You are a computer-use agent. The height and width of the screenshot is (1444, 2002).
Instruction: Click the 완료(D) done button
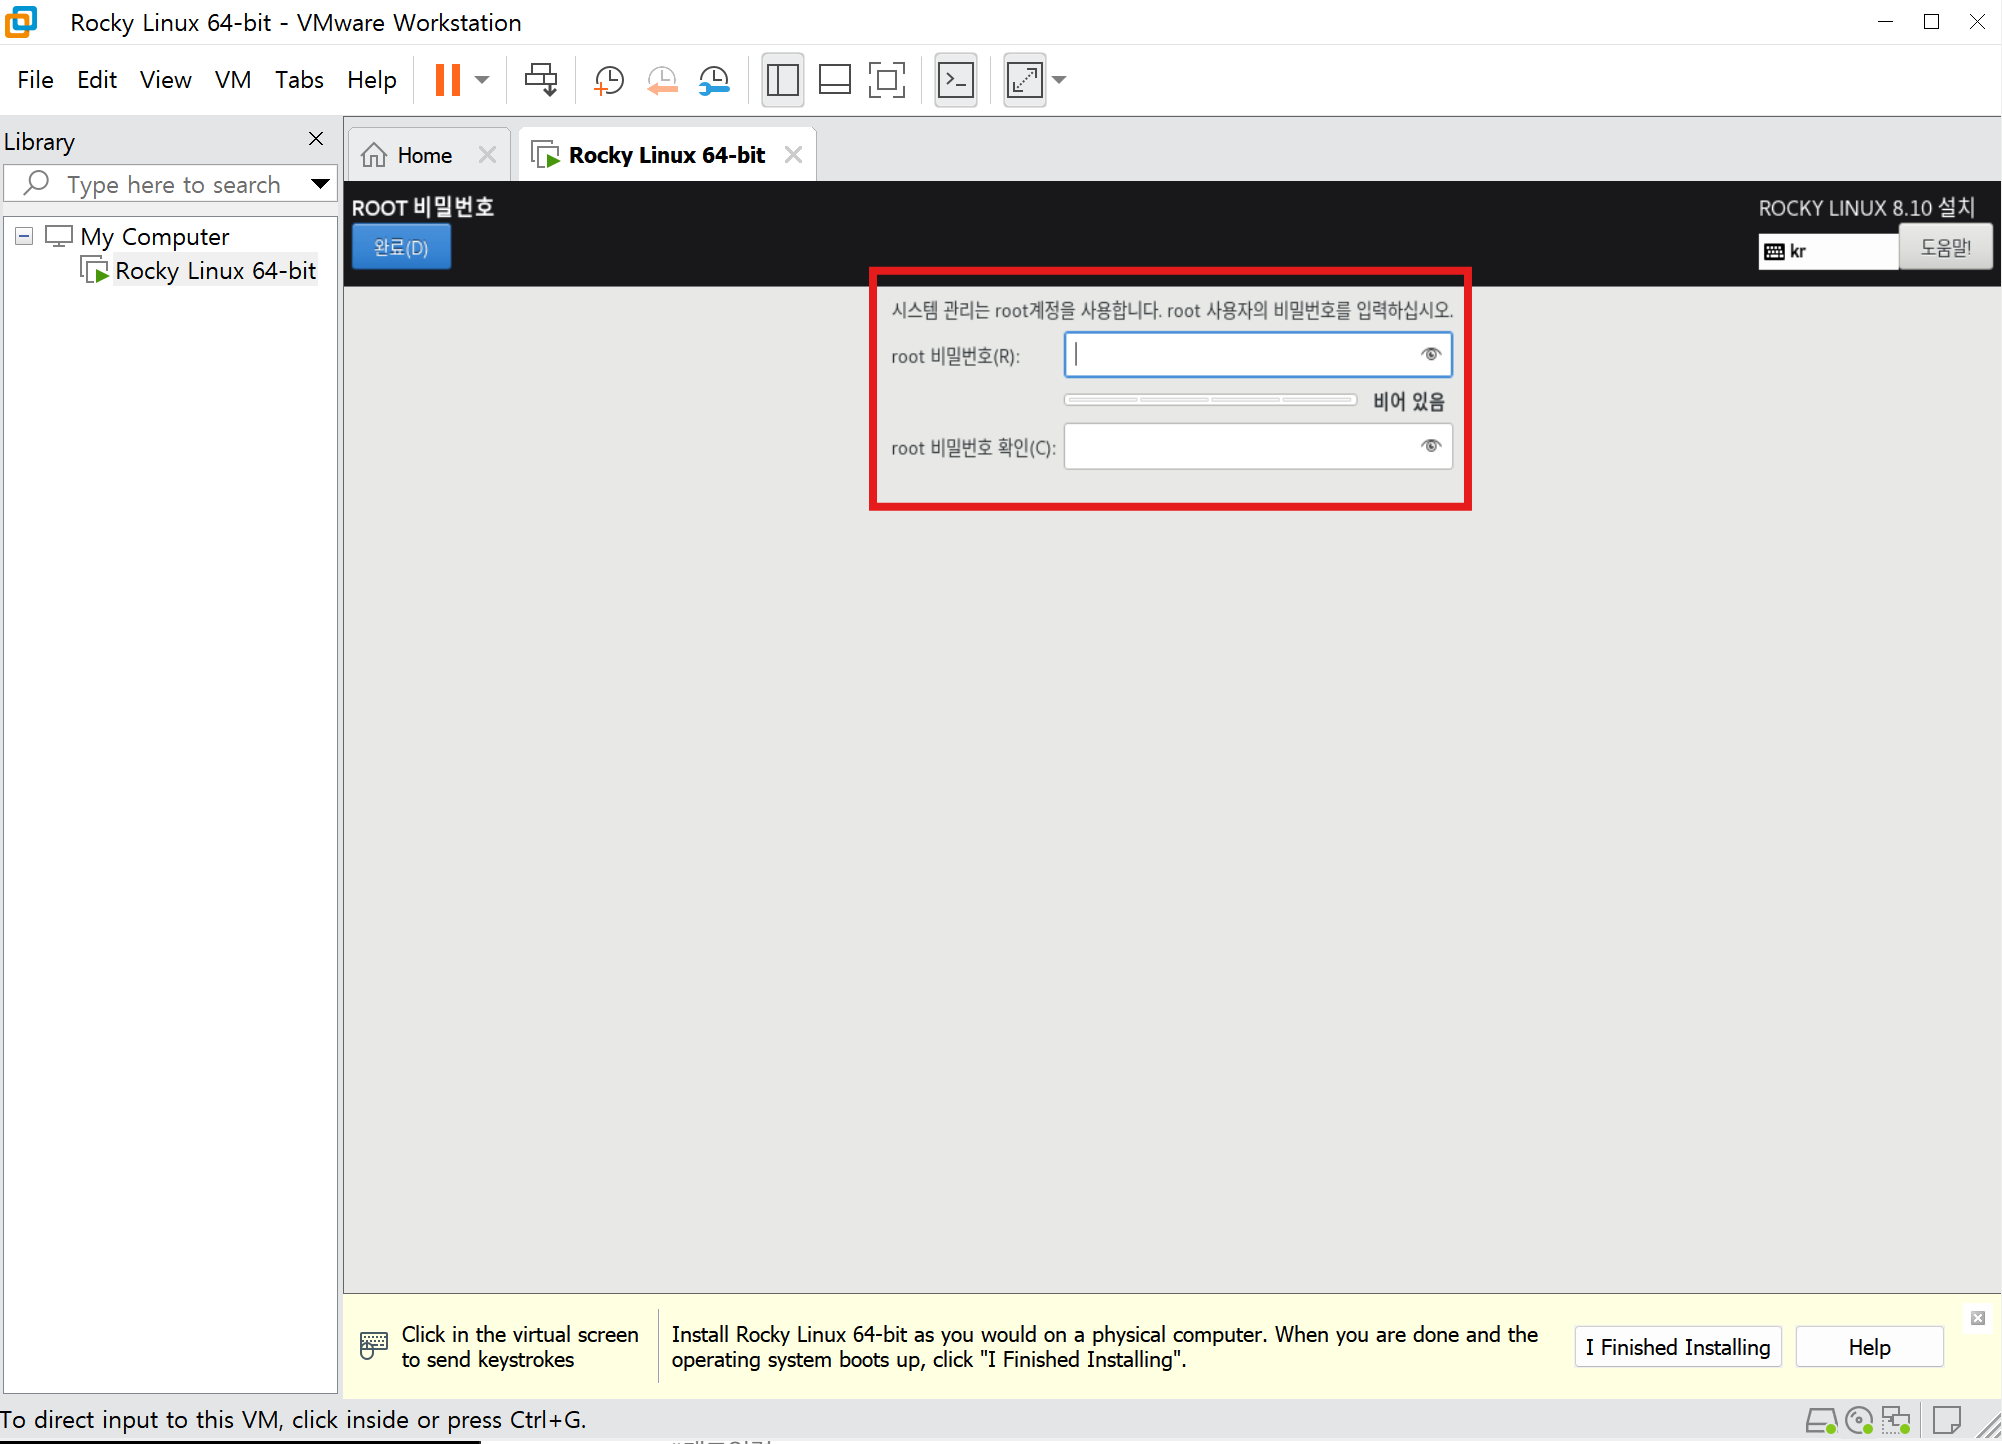point(401,247)
